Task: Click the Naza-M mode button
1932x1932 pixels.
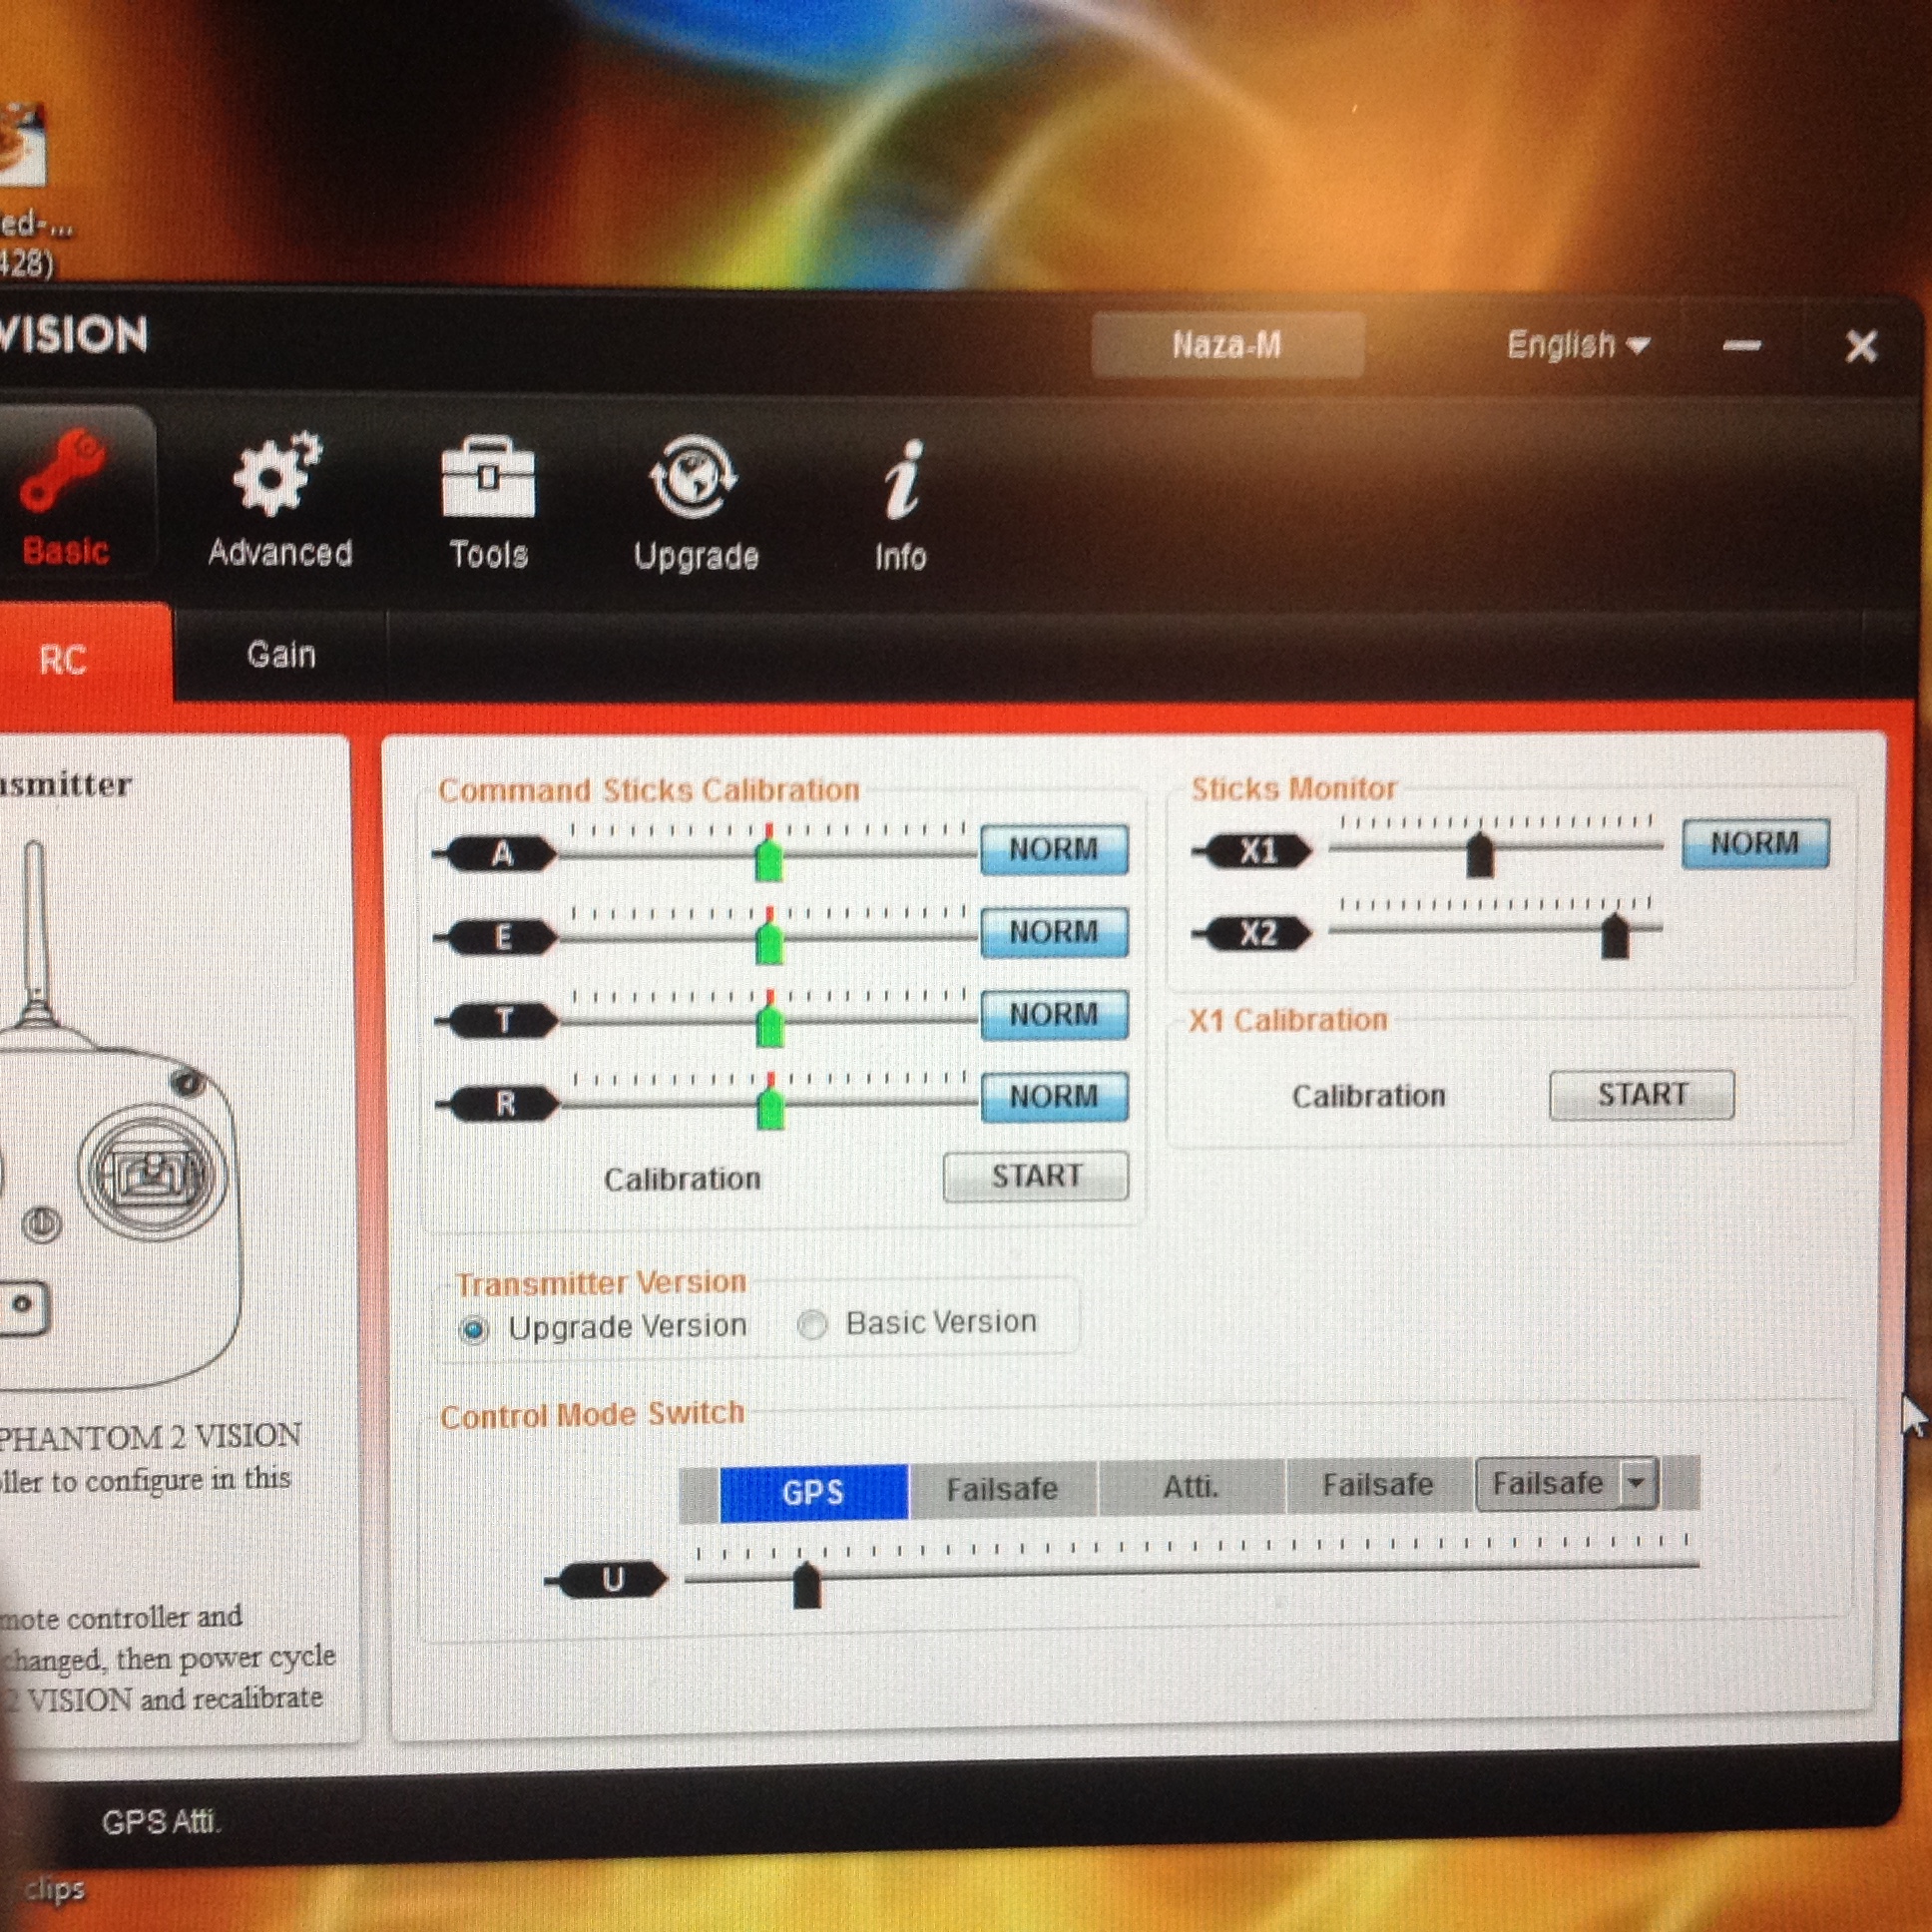Action: pyautogui.click(x=1227, y=345)
